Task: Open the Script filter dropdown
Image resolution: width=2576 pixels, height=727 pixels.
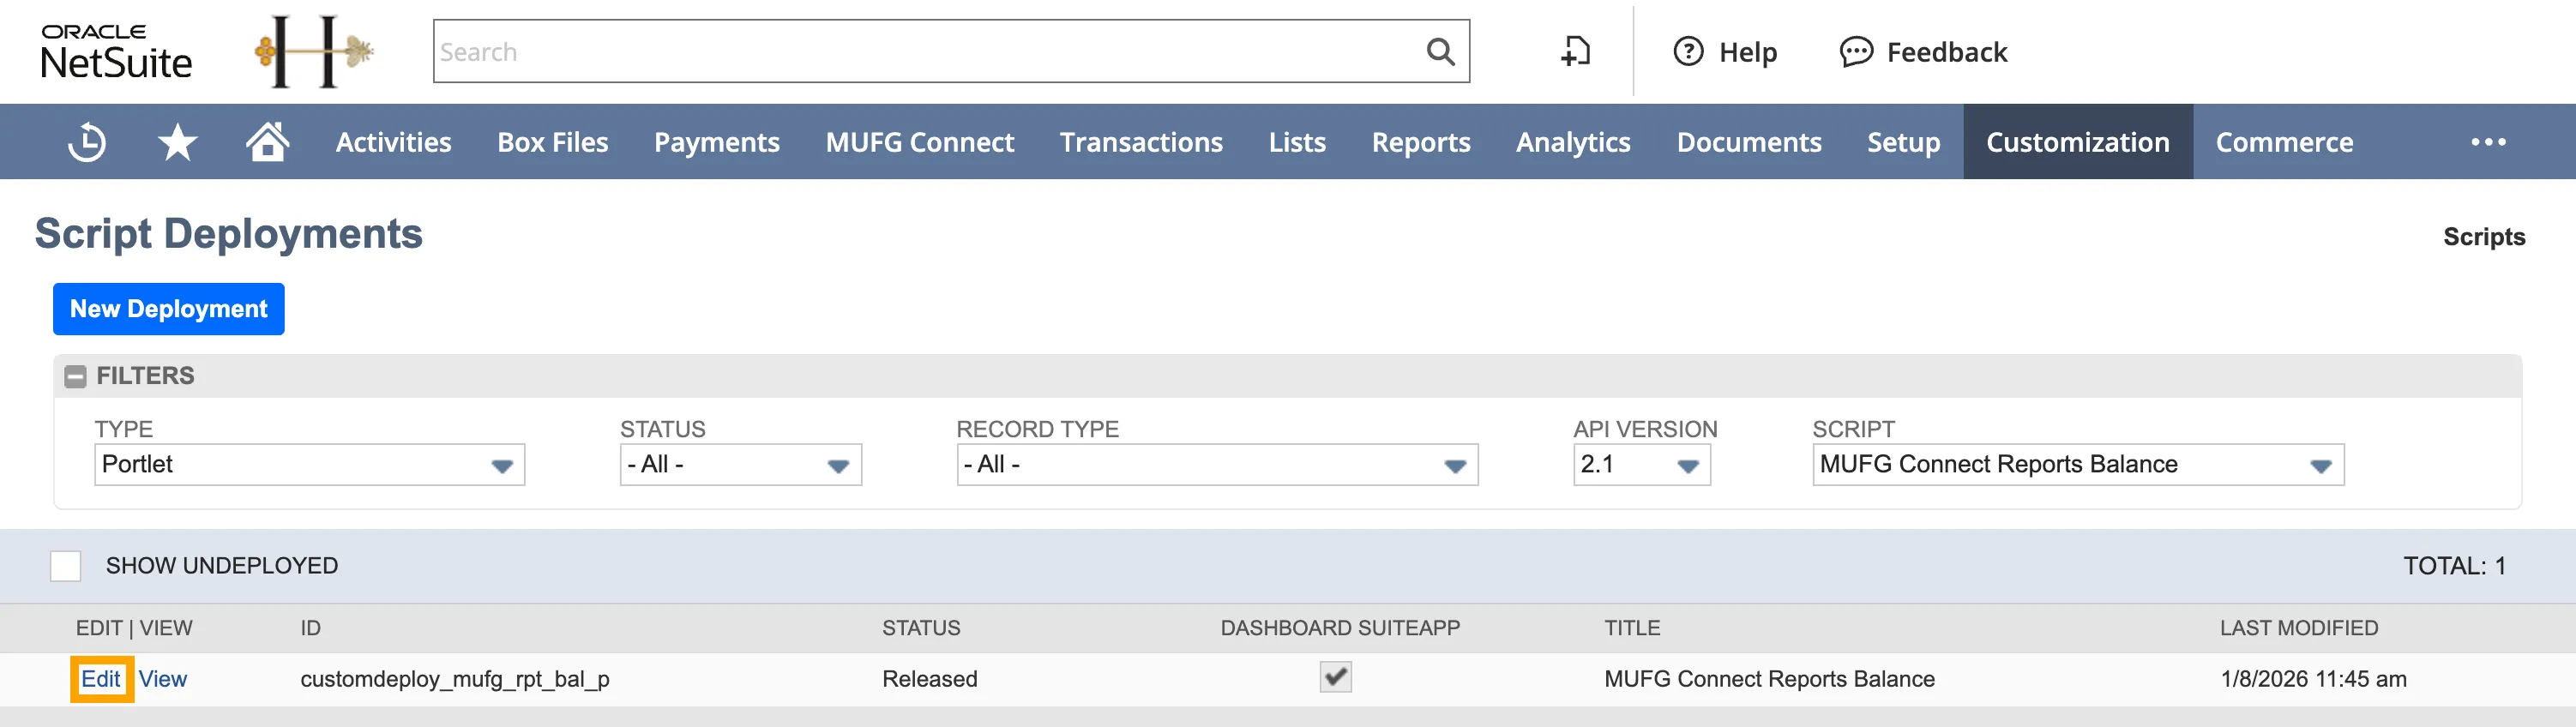Action: click(x=2078, y=465)
